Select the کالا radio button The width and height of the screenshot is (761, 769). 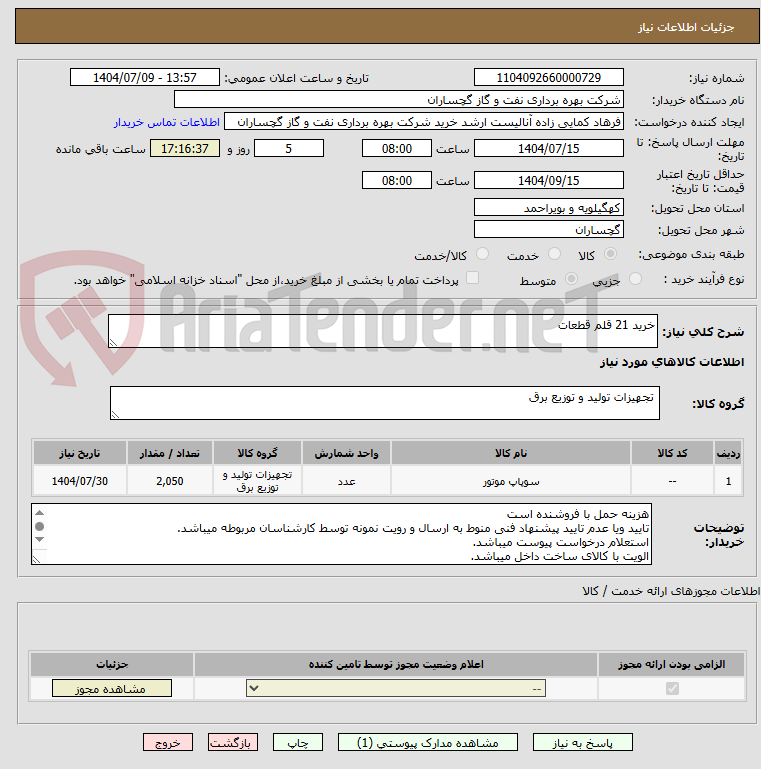click(x=610, y=254)
